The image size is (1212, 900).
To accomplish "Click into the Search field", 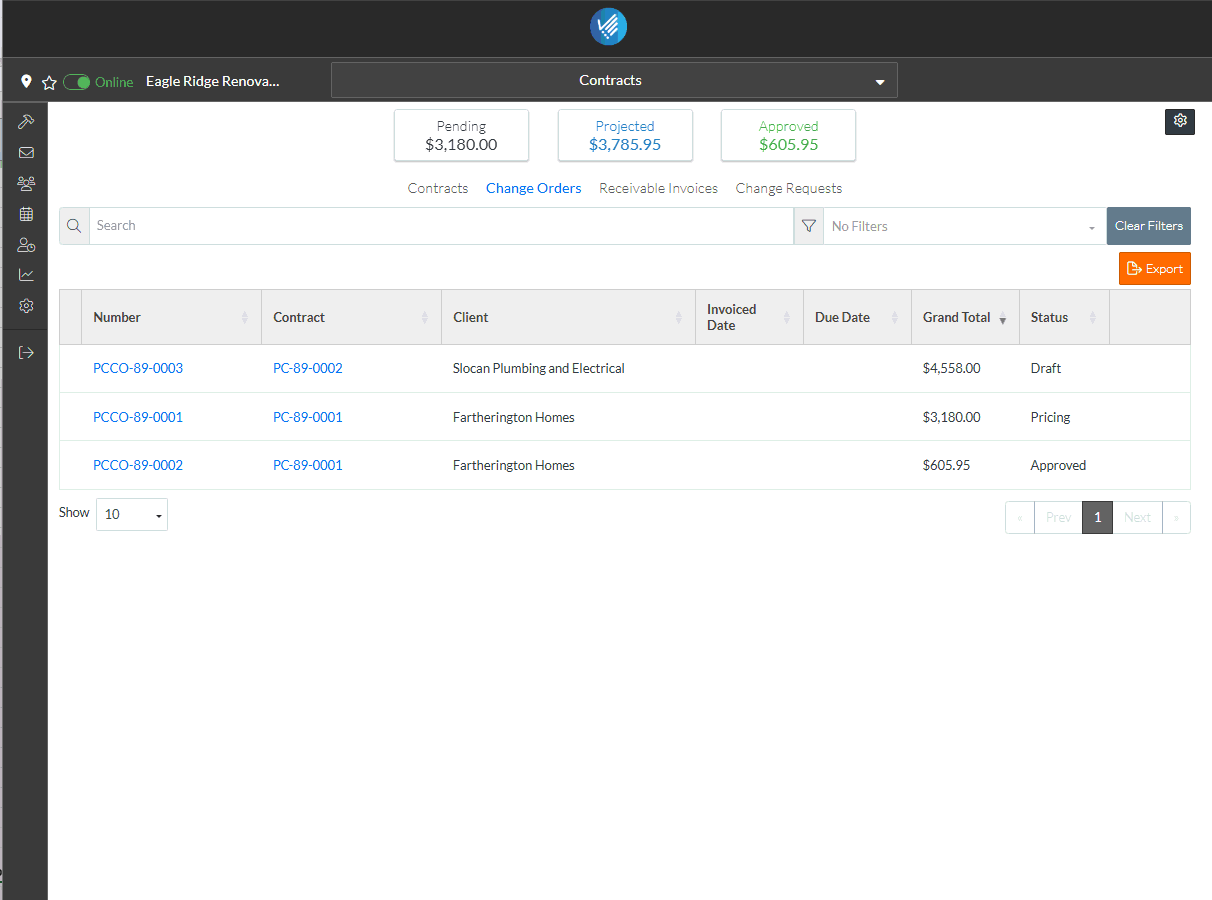I will (x=440, y=226).
